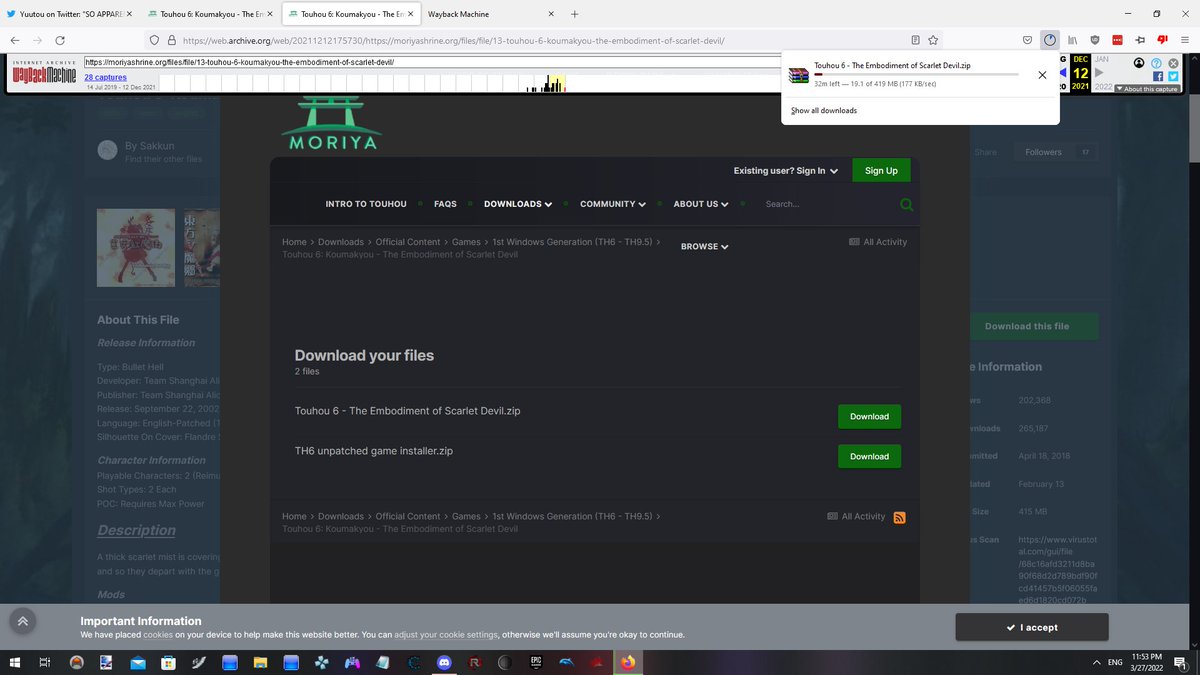Open adjust your cookie settings link

446,635
